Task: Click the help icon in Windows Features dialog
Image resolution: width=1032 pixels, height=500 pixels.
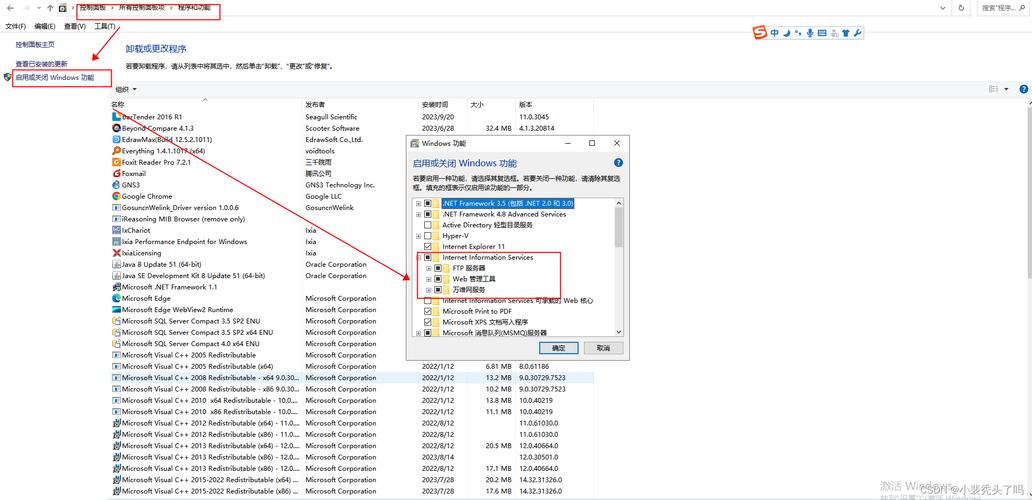Action: (618, 162)
